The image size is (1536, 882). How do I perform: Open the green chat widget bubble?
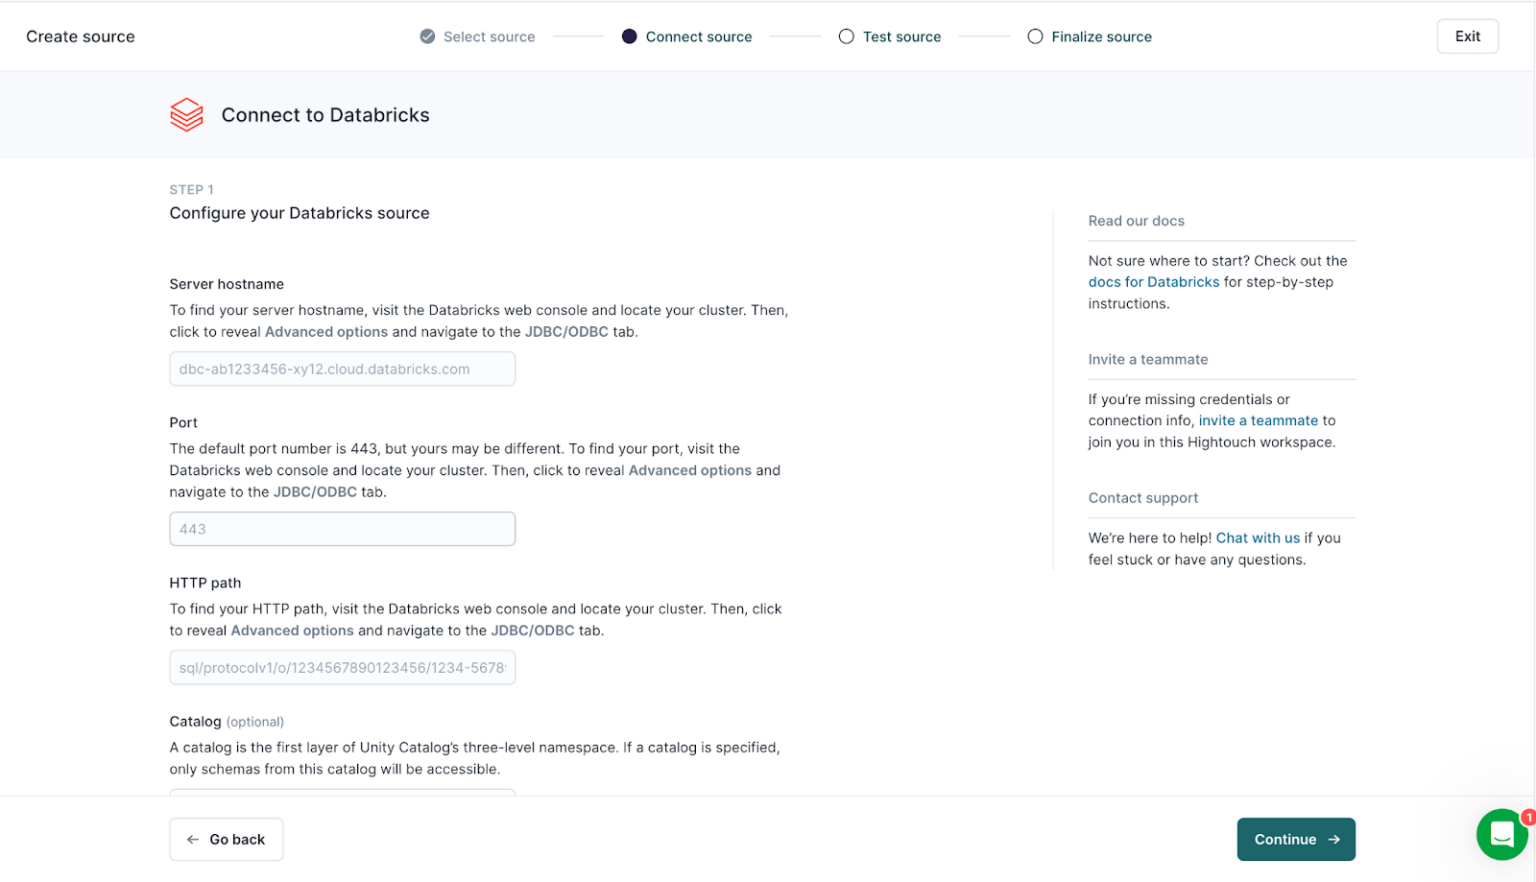pos(1500,834)
